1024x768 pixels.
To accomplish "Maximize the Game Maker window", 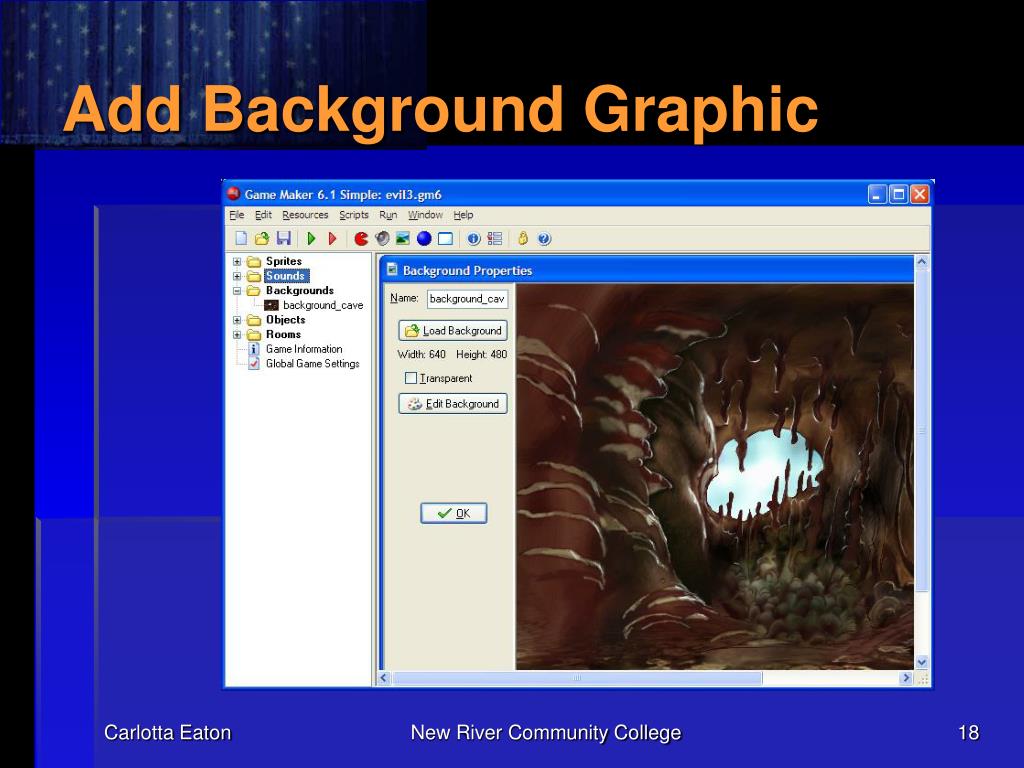I will point(899,194).
